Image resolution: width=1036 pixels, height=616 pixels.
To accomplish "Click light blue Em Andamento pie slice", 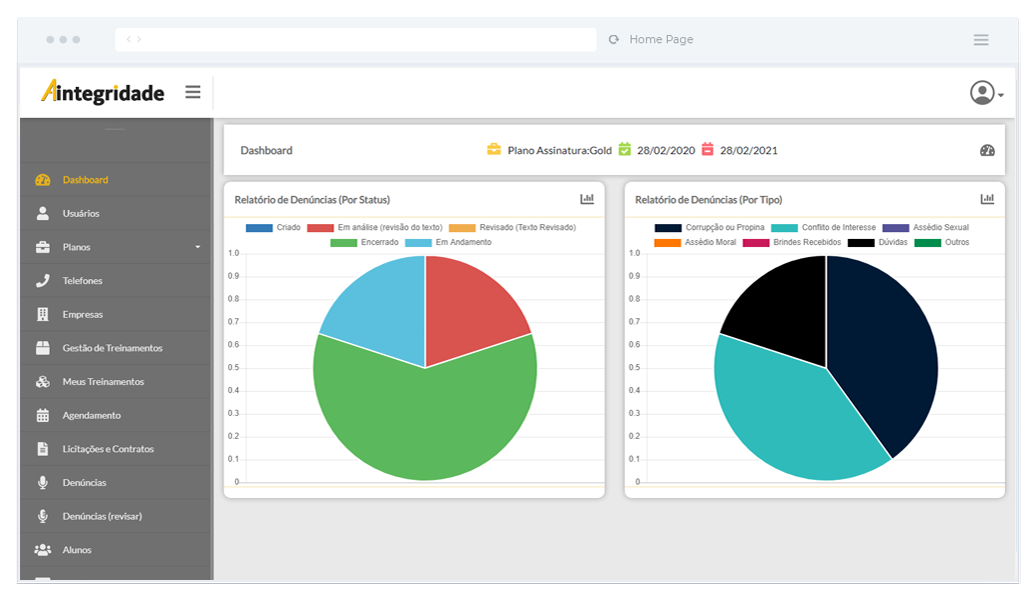I will [x=383, y=309].
